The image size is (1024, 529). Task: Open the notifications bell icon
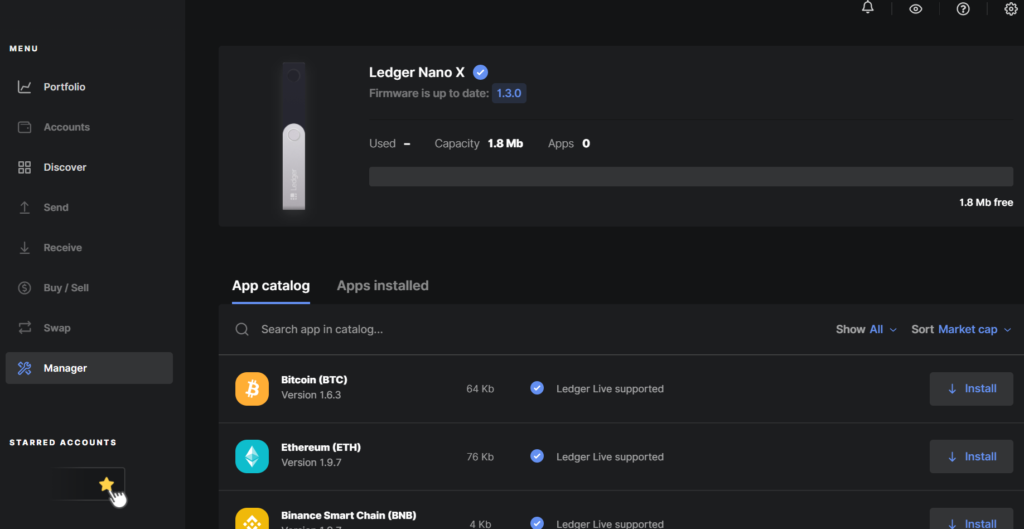tap(867, 7)
